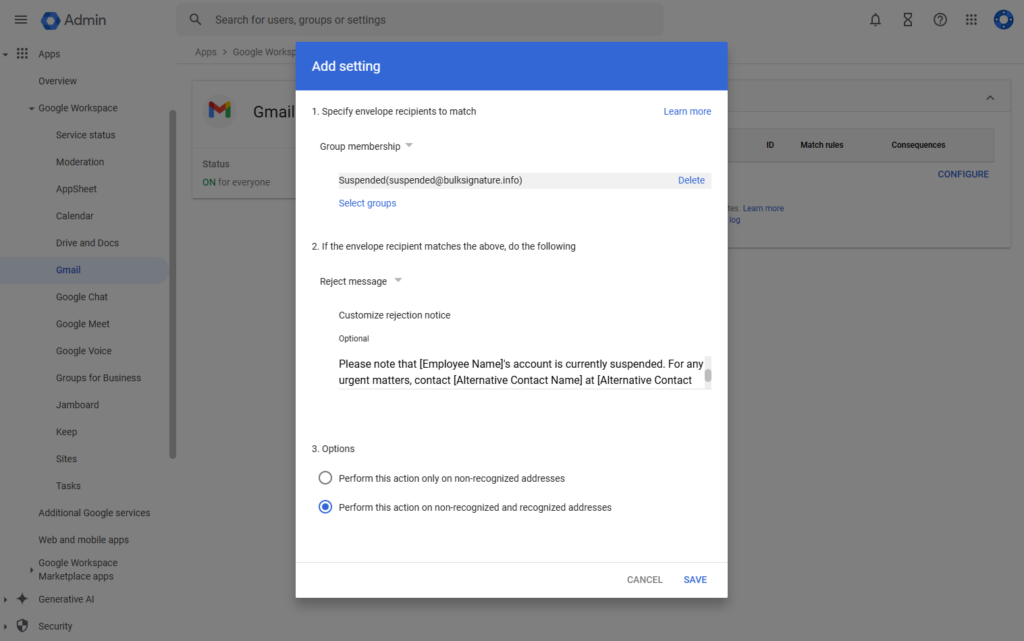This screenshot has width=1024, height=641.
Task: Click the Google Admin logo
Action: [73, 20]
